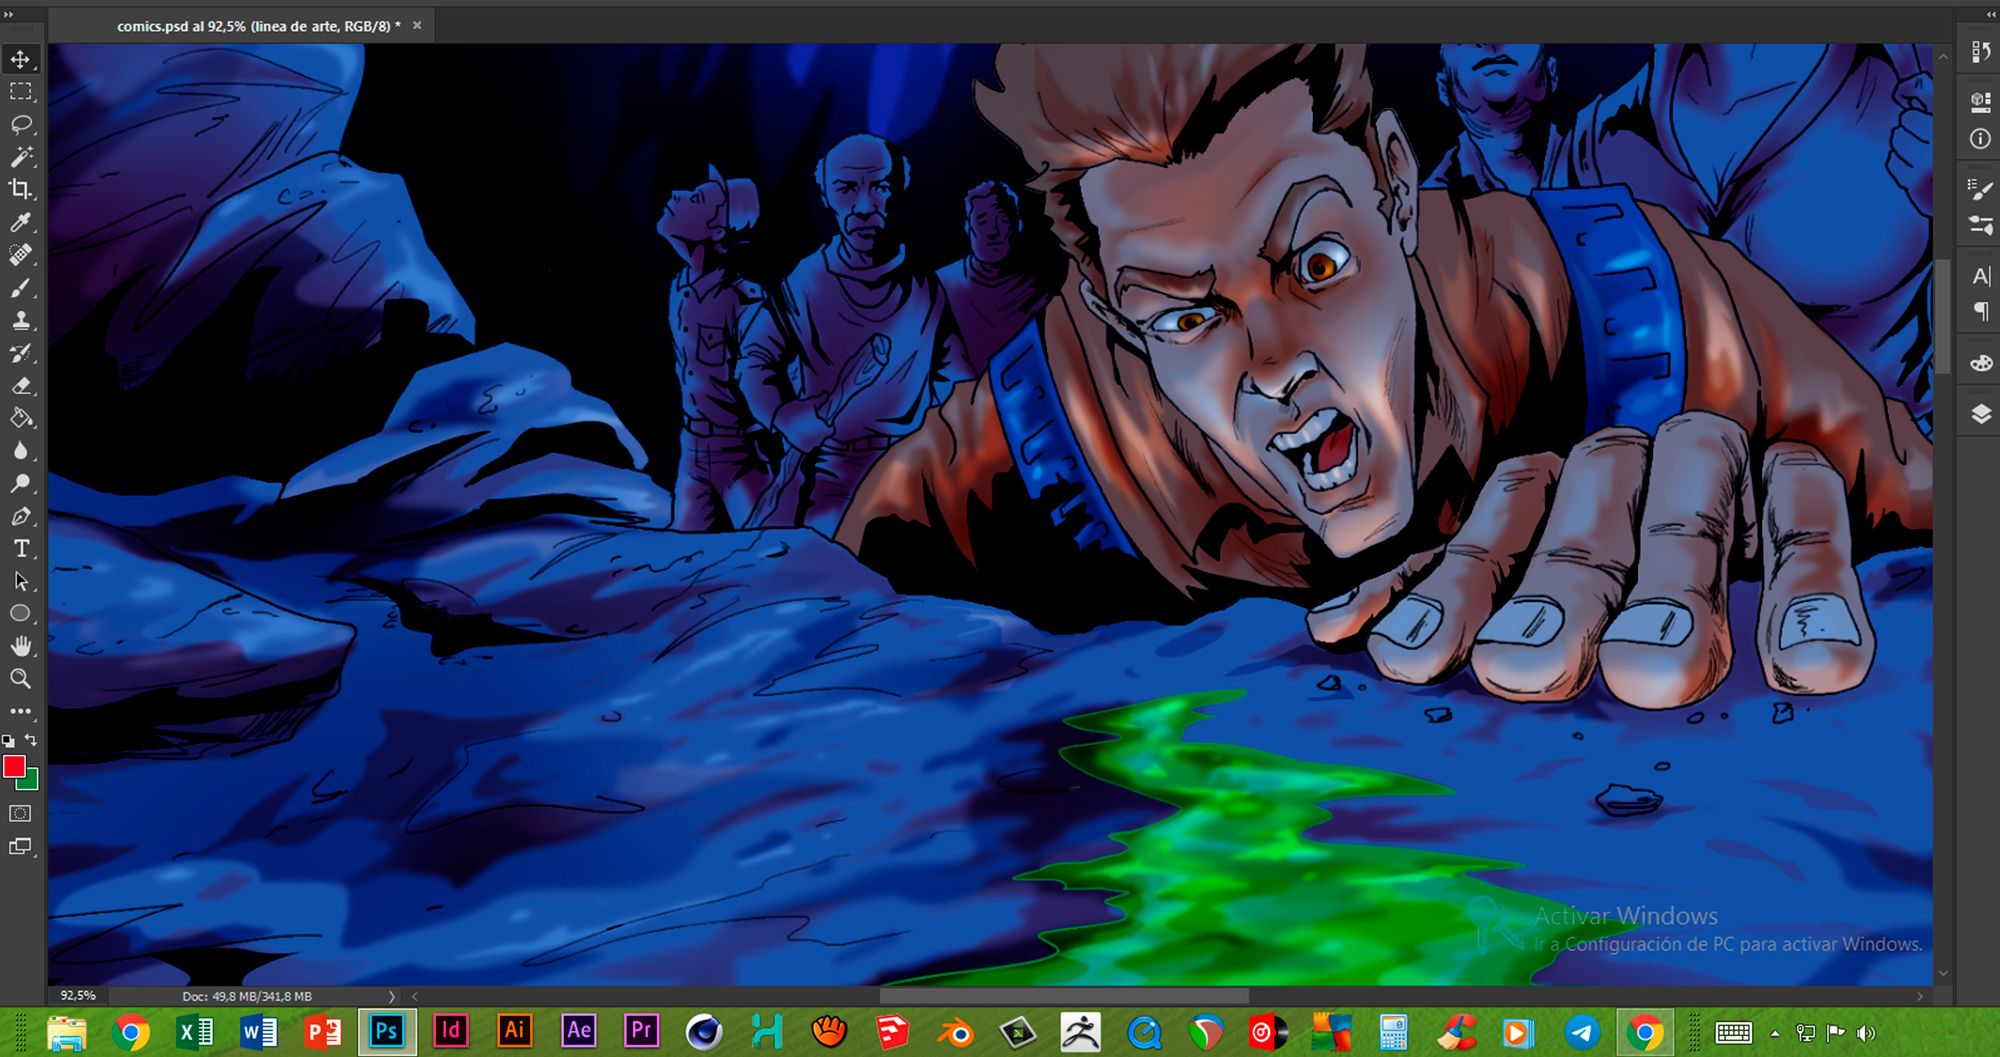Open After Effects from the taskbar
The width and height of the screenshot is (2000, 1057).
pos(579,1032)
